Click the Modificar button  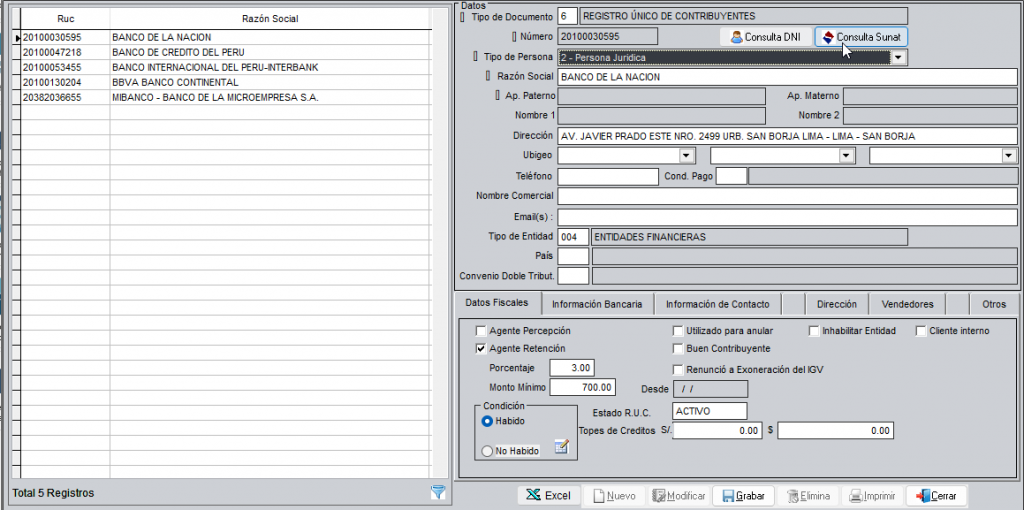tap(678, 496)
